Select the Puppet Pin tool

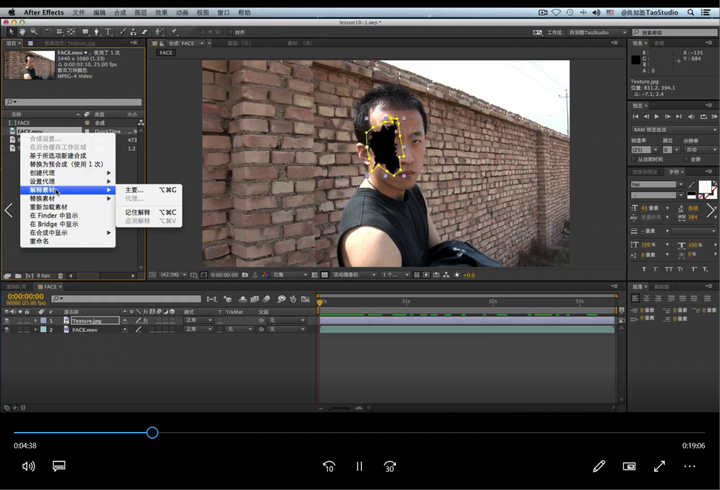(174, 32)
